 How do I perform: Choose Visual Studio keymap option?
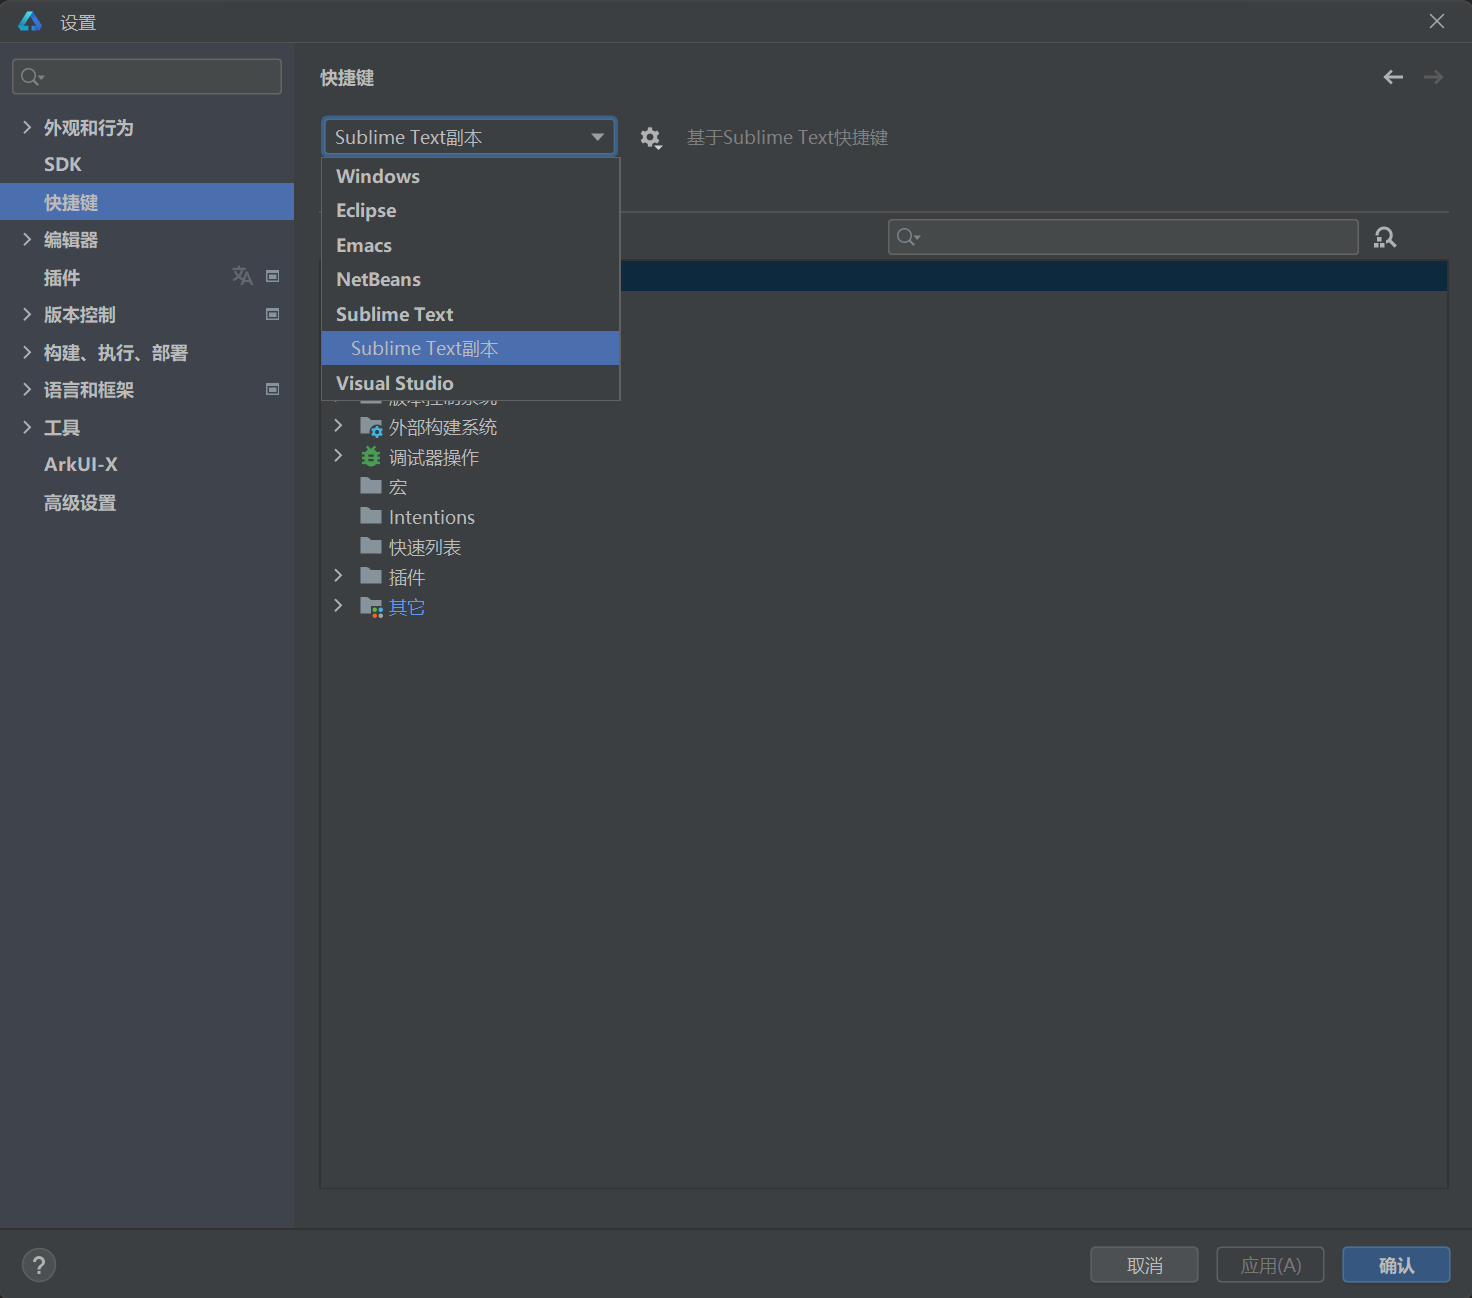pos(395,383)
